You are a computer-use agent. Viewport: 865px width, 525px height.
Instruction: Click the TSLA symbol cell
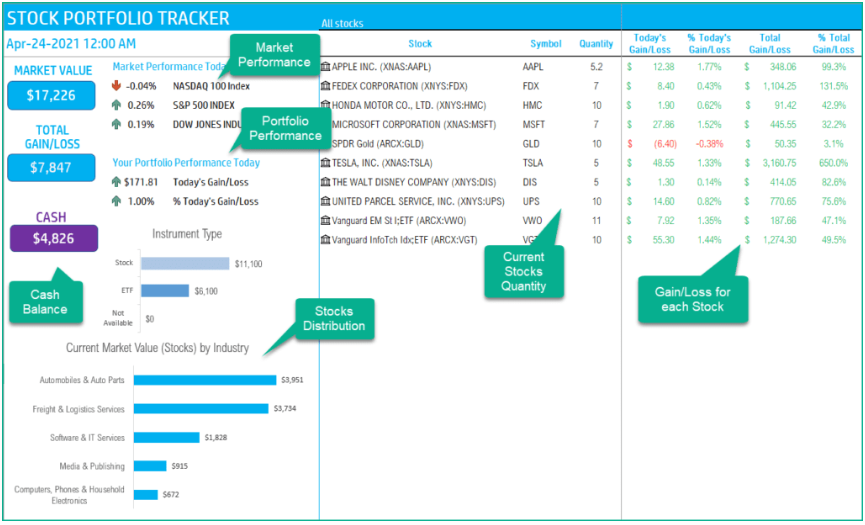pos(532,163)
